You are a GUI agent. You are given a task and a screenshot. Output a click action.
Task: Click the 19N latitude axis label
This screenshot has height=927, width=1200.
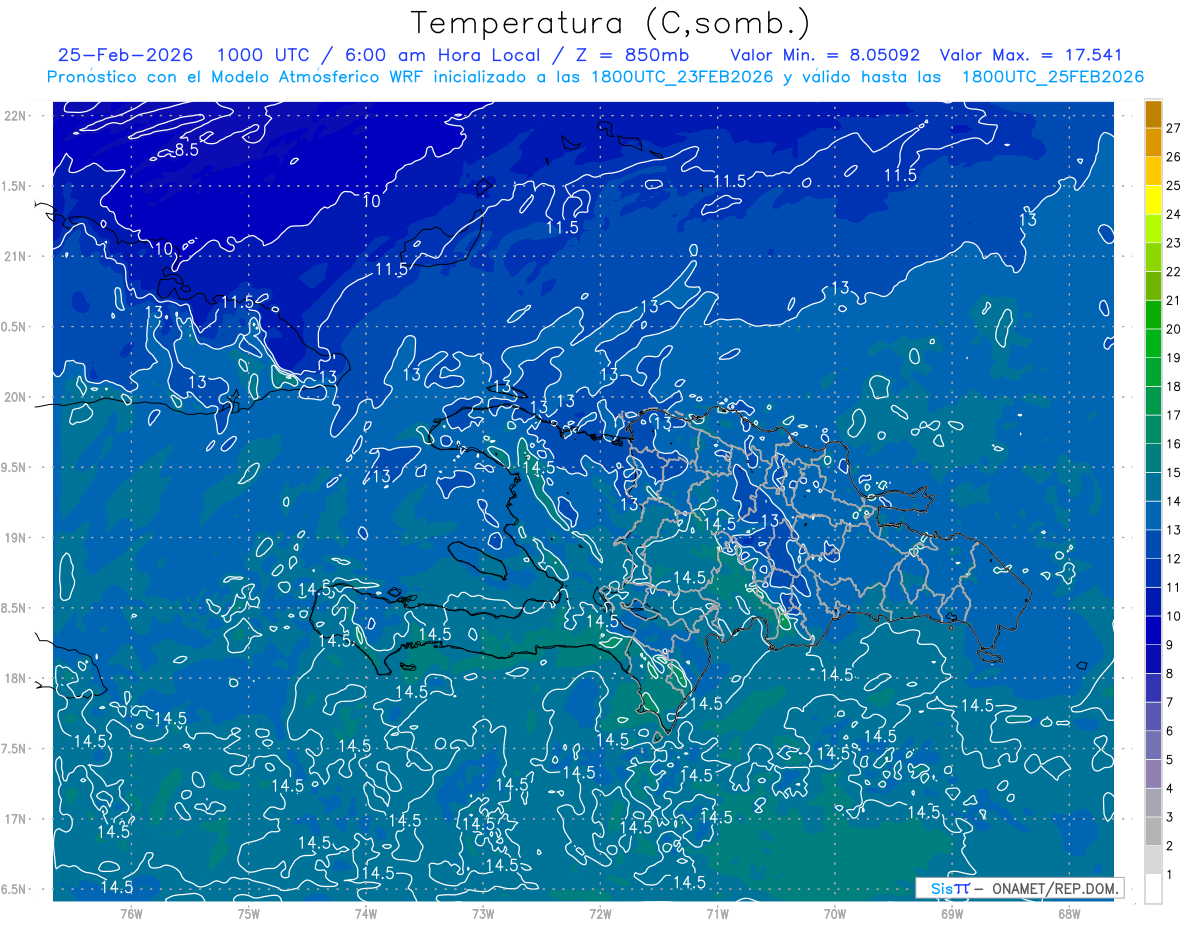pos(16,538)
